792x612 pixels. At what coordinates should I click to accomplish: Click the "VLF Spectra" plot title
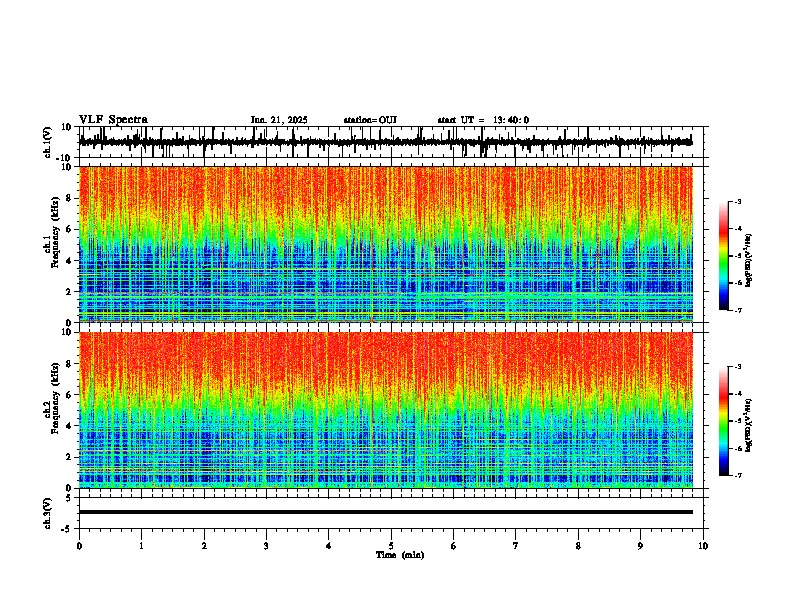point(113,120)
